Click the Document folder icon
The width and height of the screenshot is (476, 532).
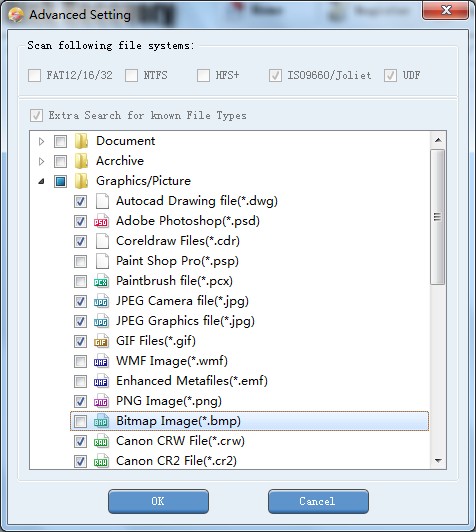point(81,141)
